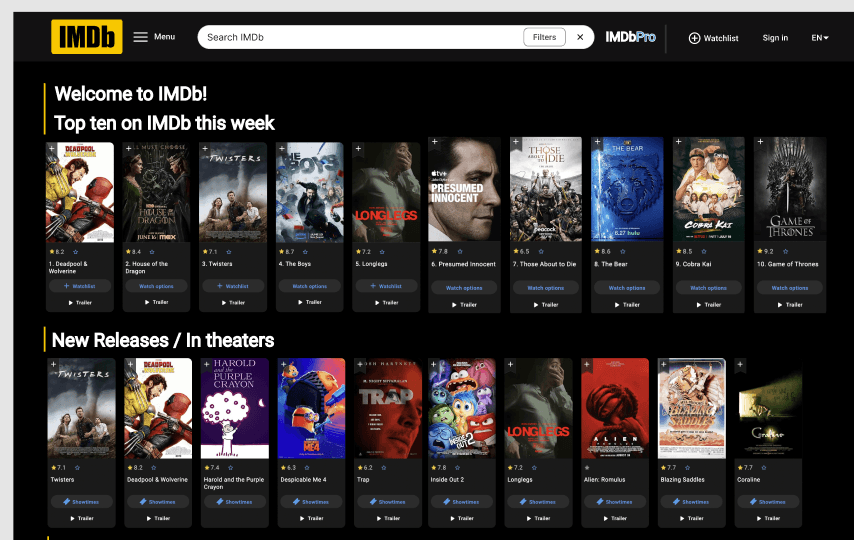This screenshot has height=540, width=854.
Task: Rate Despicable Me 4 with blue star
Action: click(307, 468)
